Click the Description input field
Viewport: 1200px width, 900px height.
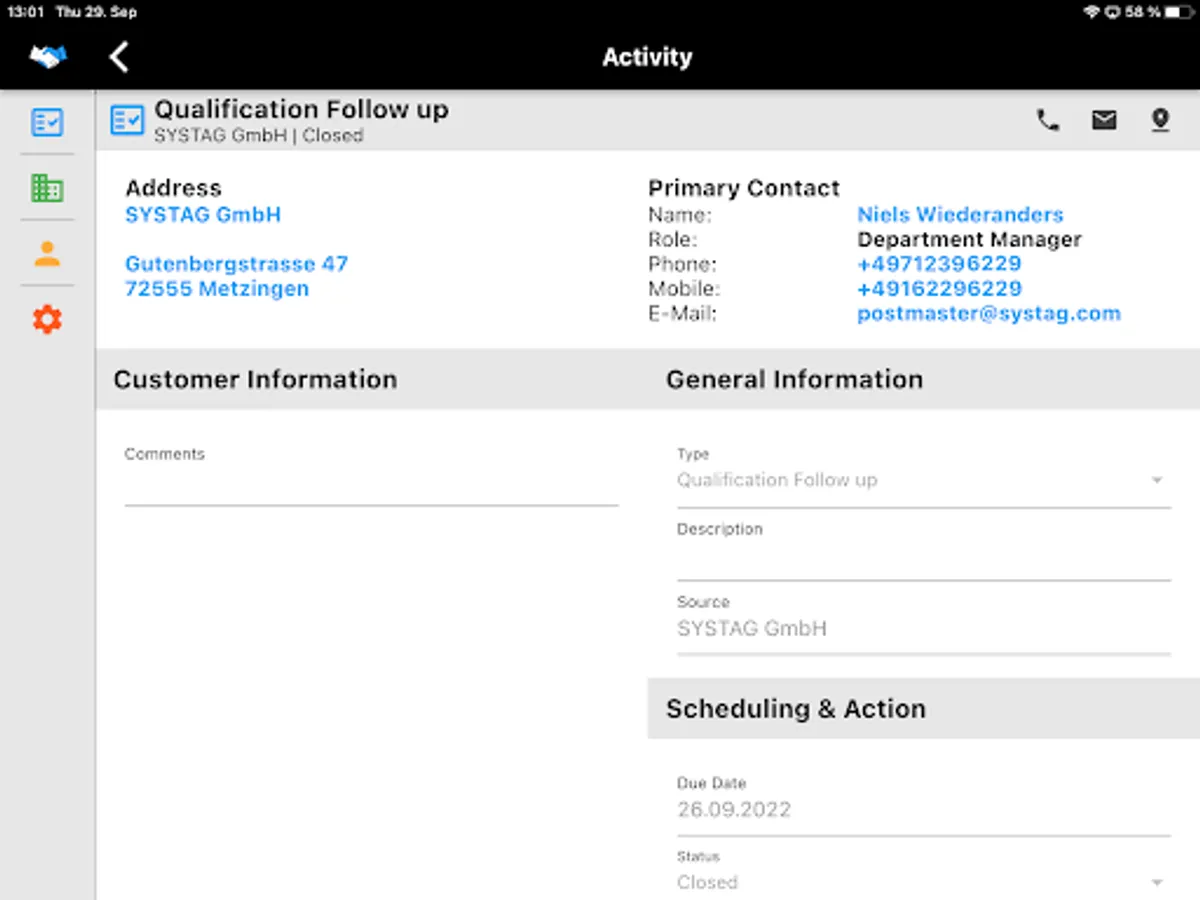923,560
